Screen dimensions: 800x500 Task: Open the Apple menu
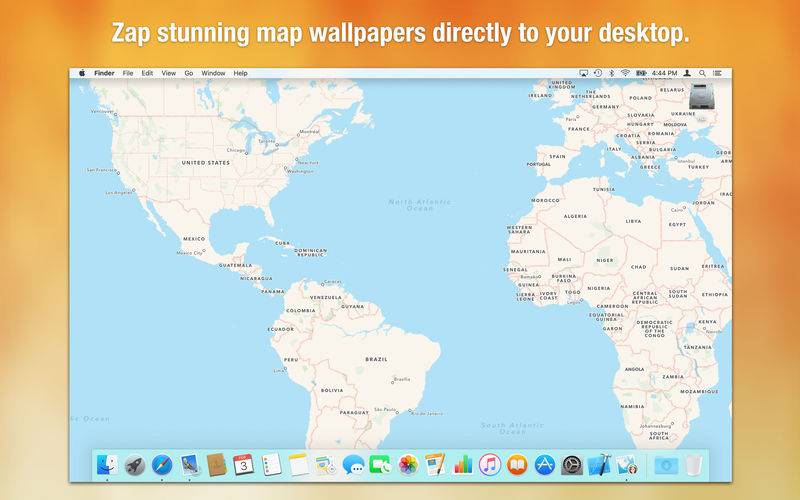pyautogui.click(x=82, y=73)
